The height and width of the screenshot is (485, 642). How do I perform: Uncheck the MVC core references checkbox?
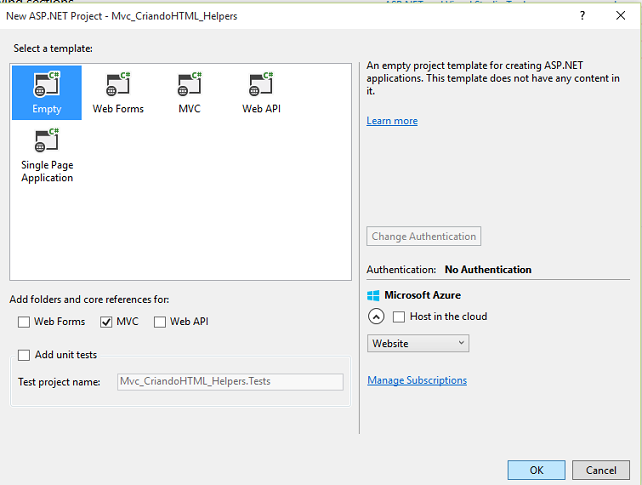[x=106, y=322]
